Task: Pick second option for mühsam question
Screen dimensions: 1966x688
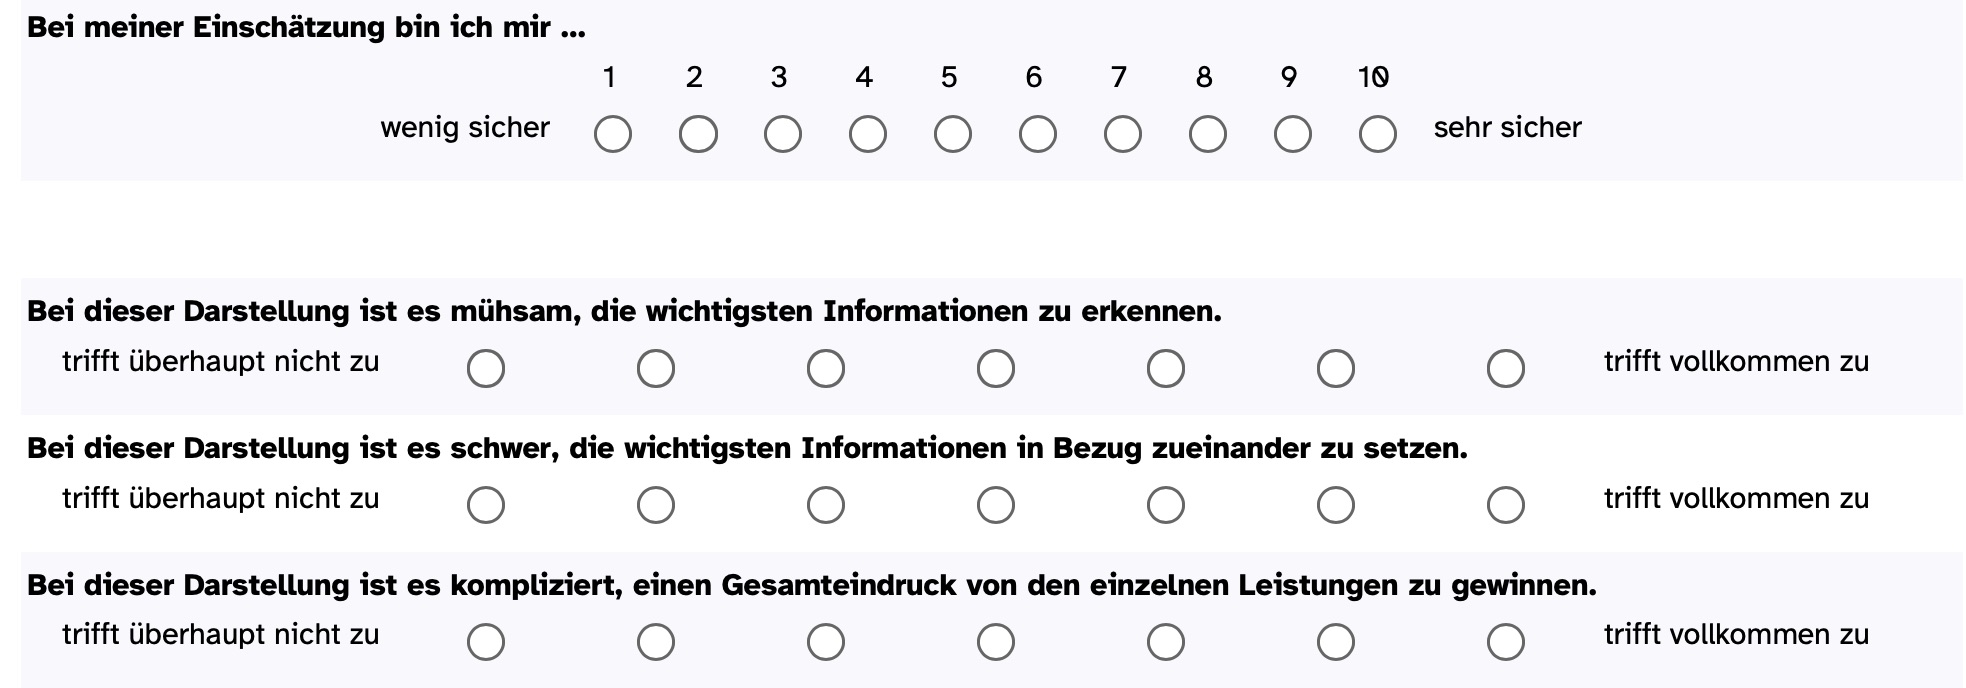Action: (655, 368)
